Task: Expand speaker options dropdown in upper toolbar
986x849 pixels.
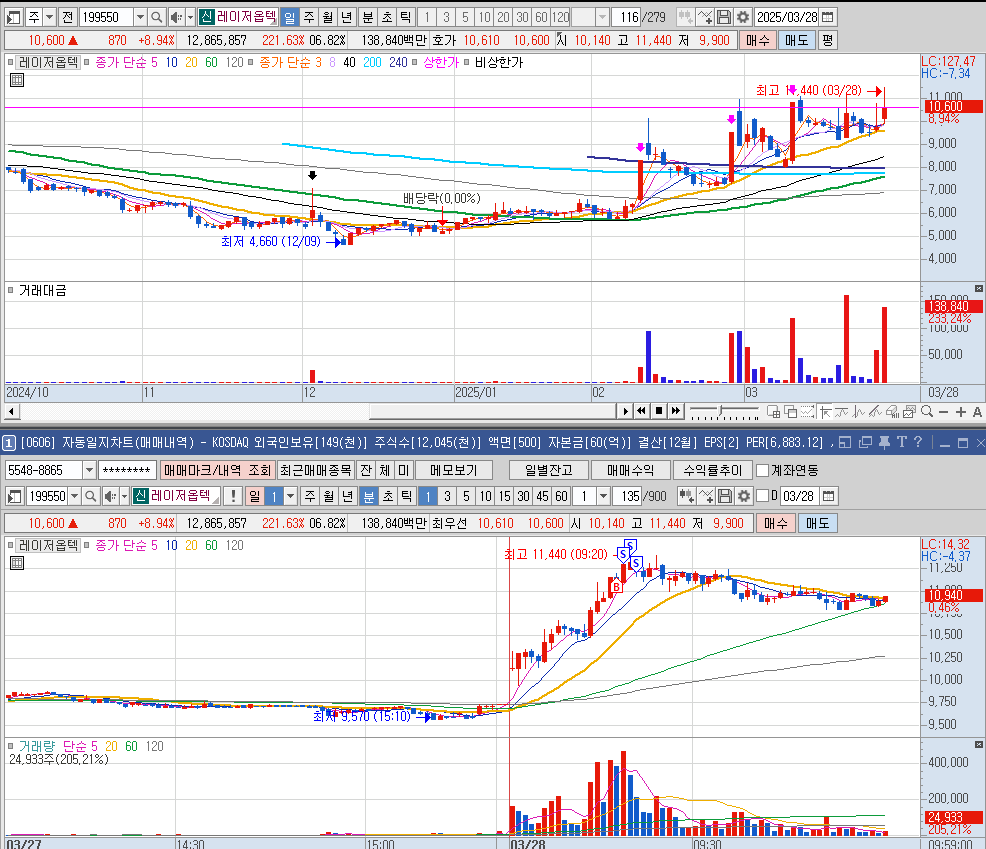Action: 190,17
